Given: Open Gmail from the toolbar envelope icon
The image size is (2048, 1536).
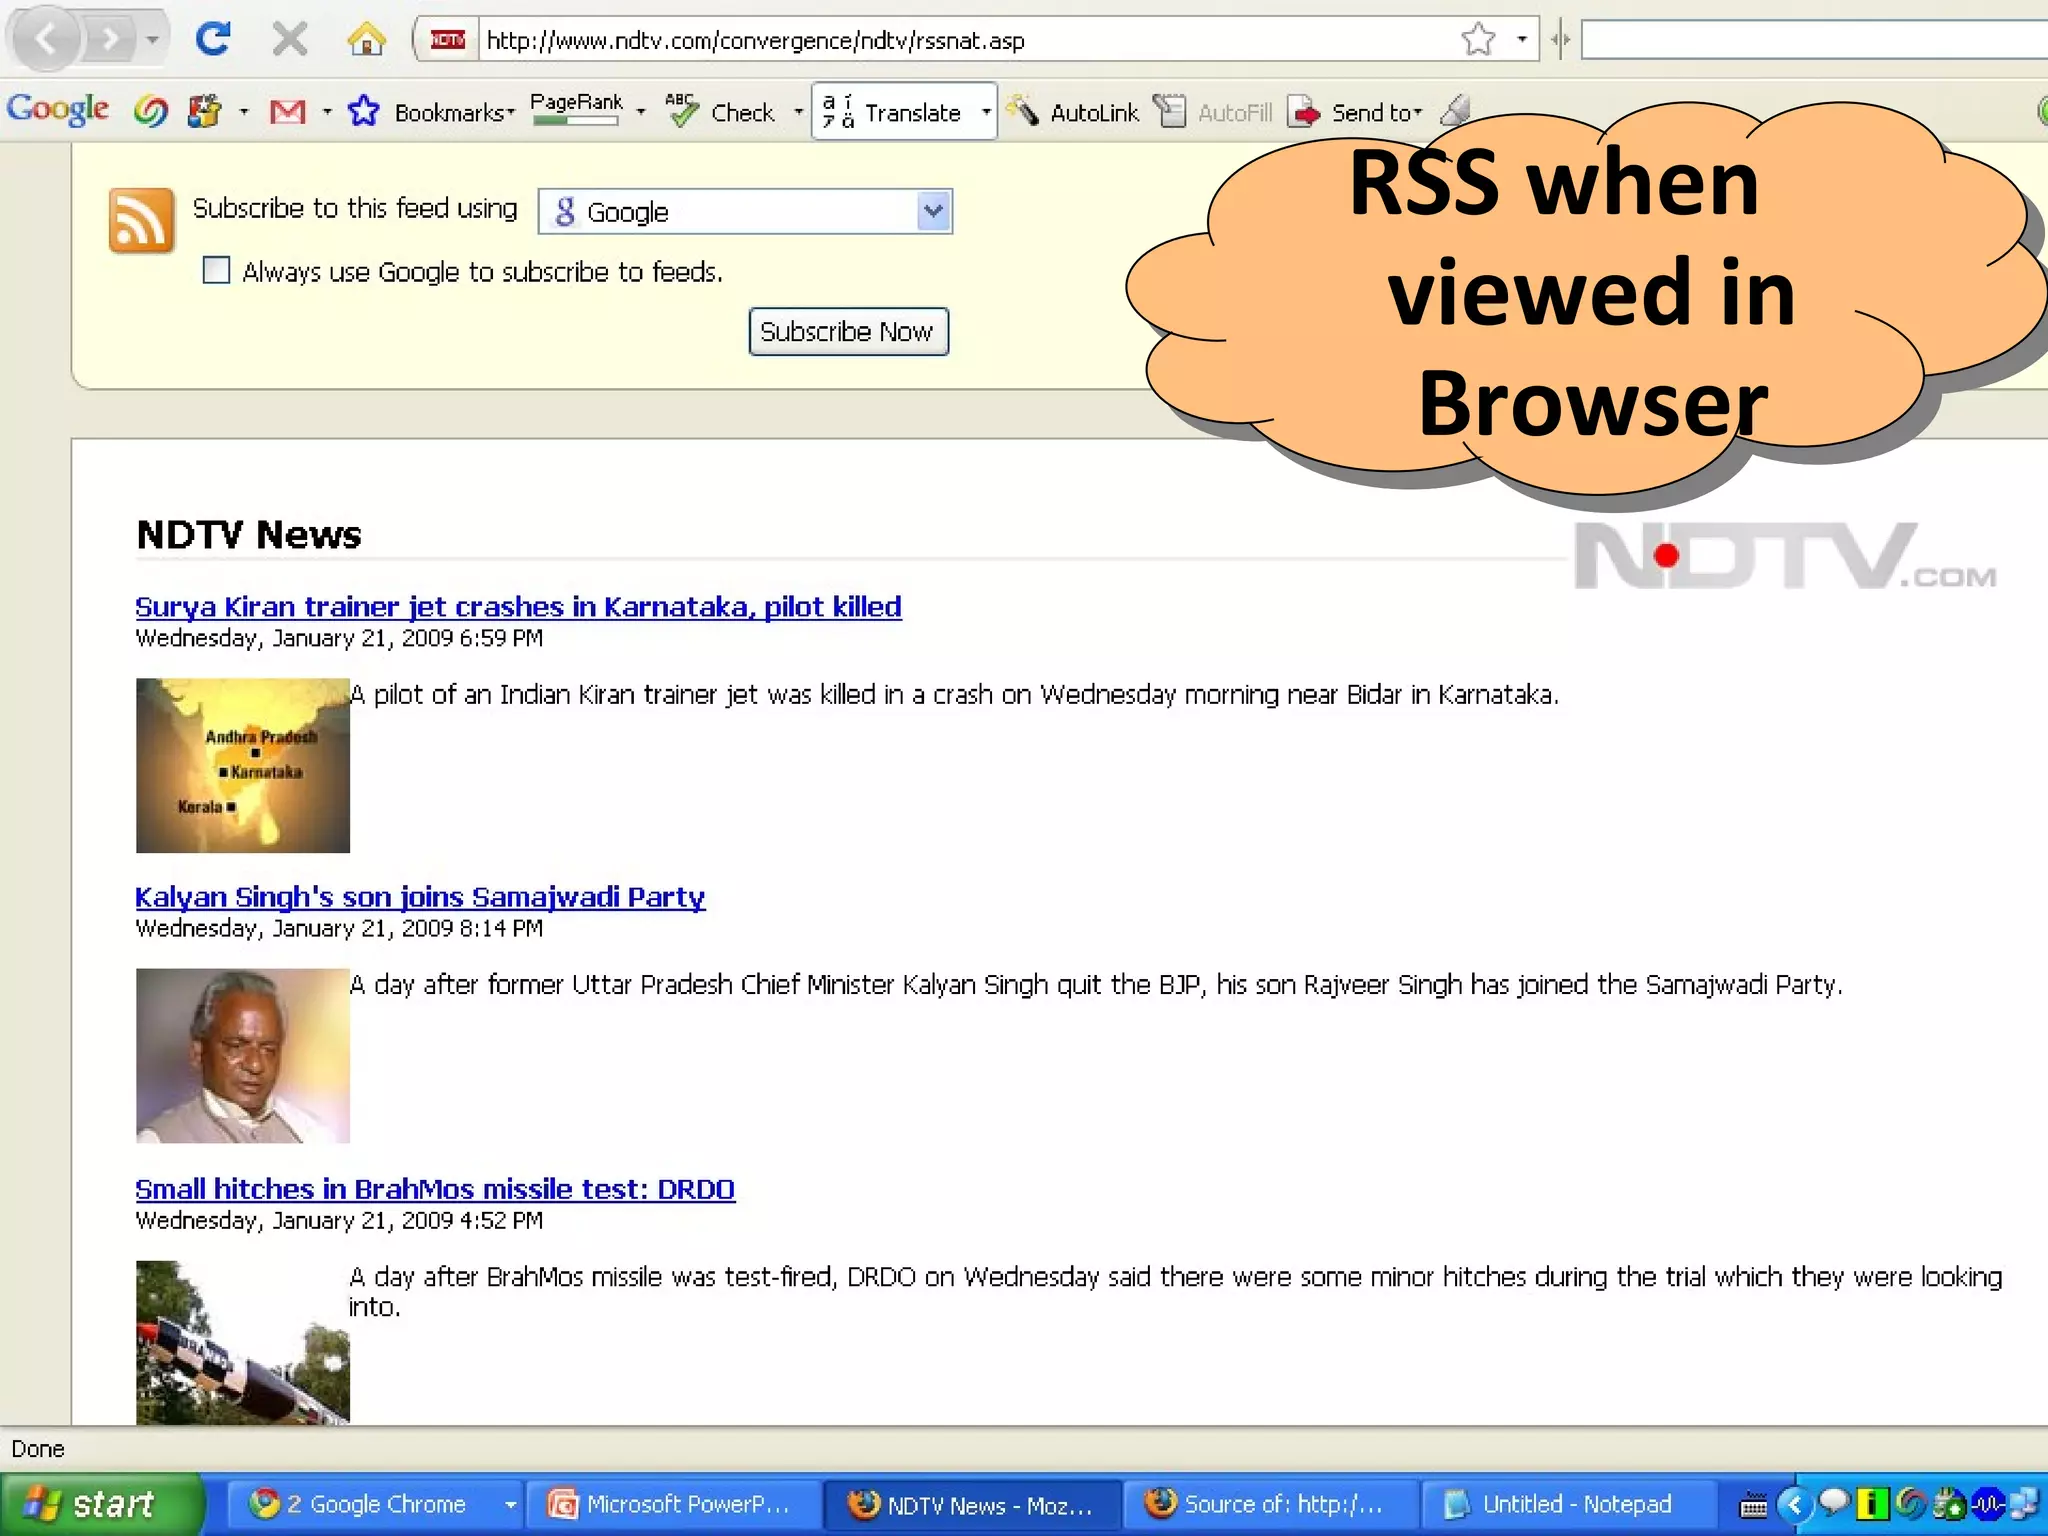Looking at the screenshot, I should (288, 112).
